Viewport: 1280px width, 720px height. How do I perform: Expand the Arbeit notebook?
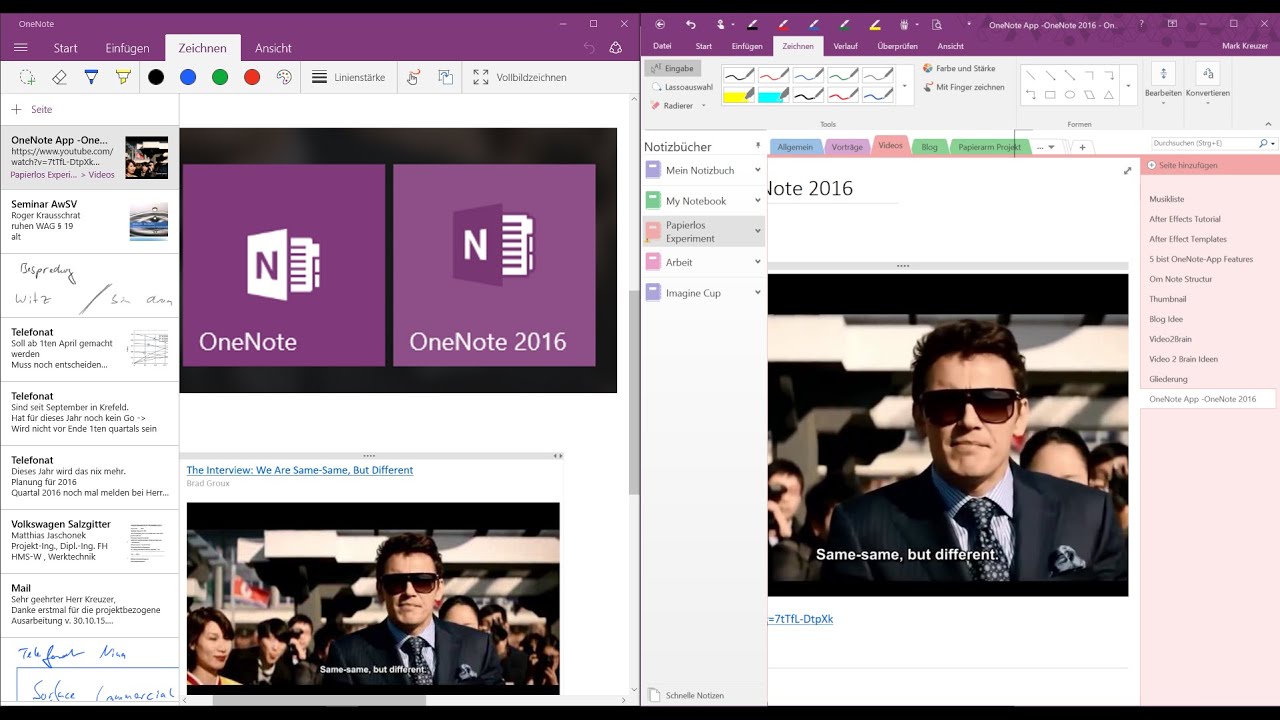(x=757, y=262)
